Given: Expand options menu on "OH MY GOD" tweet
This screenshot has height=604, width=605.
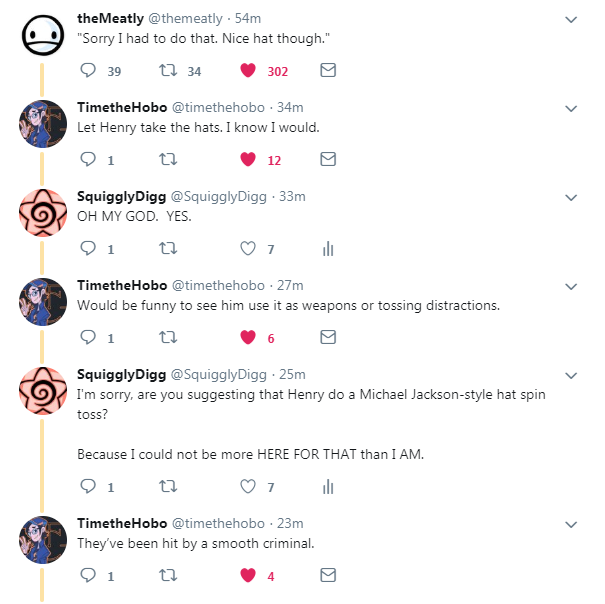Looking at the screenshot, I should pyautogui.click(x=571, y=197).
